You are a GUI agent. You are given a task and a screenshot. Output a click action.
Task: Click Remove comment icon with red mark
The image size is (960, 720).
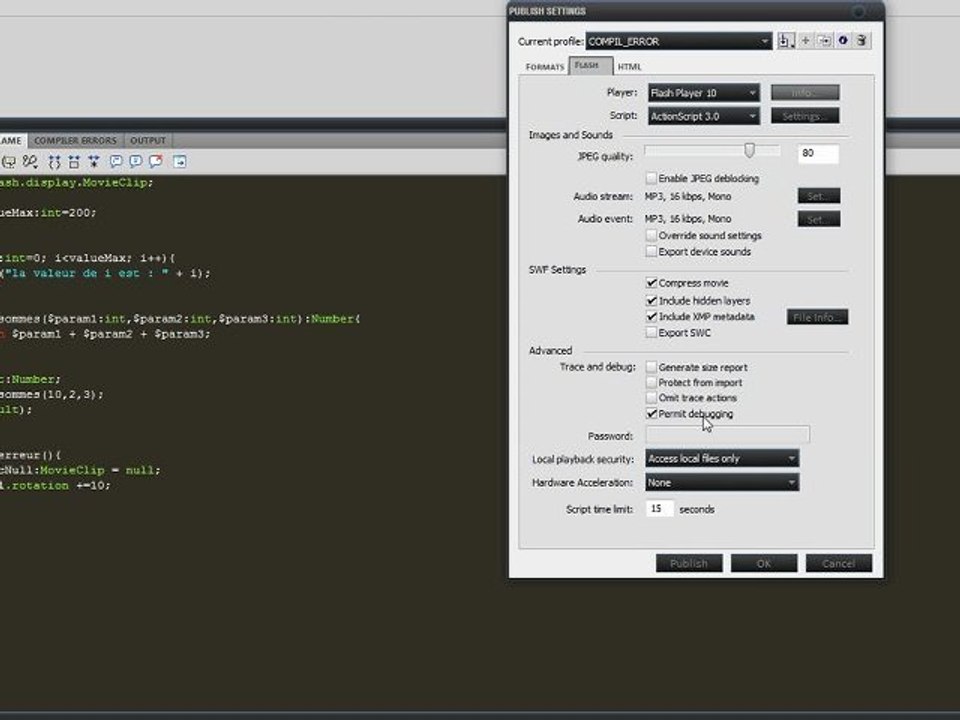pyautogui.click(x=156, y=162)
